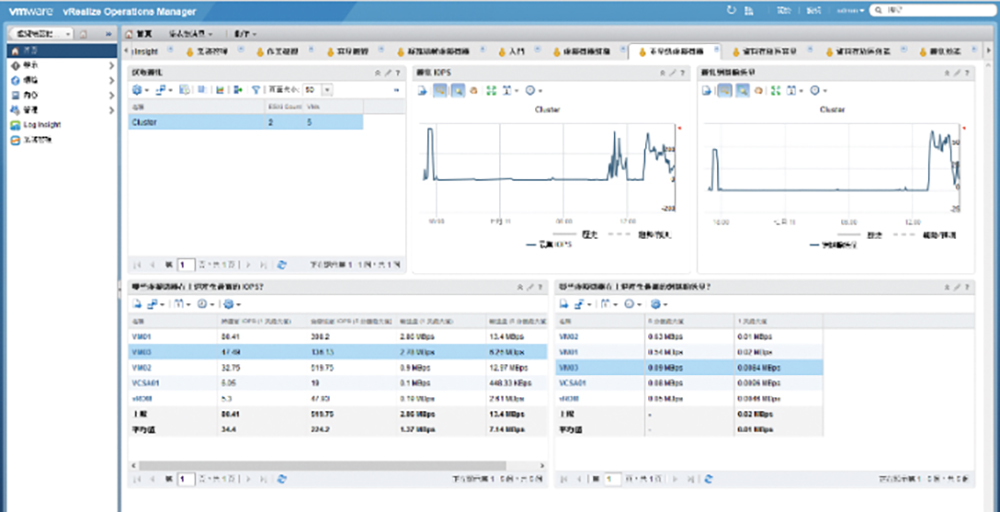The width and height of the screenshot is (1000, 512).
Task: Click the chart icon in cluster list toolbar
Action: point(220,91)
